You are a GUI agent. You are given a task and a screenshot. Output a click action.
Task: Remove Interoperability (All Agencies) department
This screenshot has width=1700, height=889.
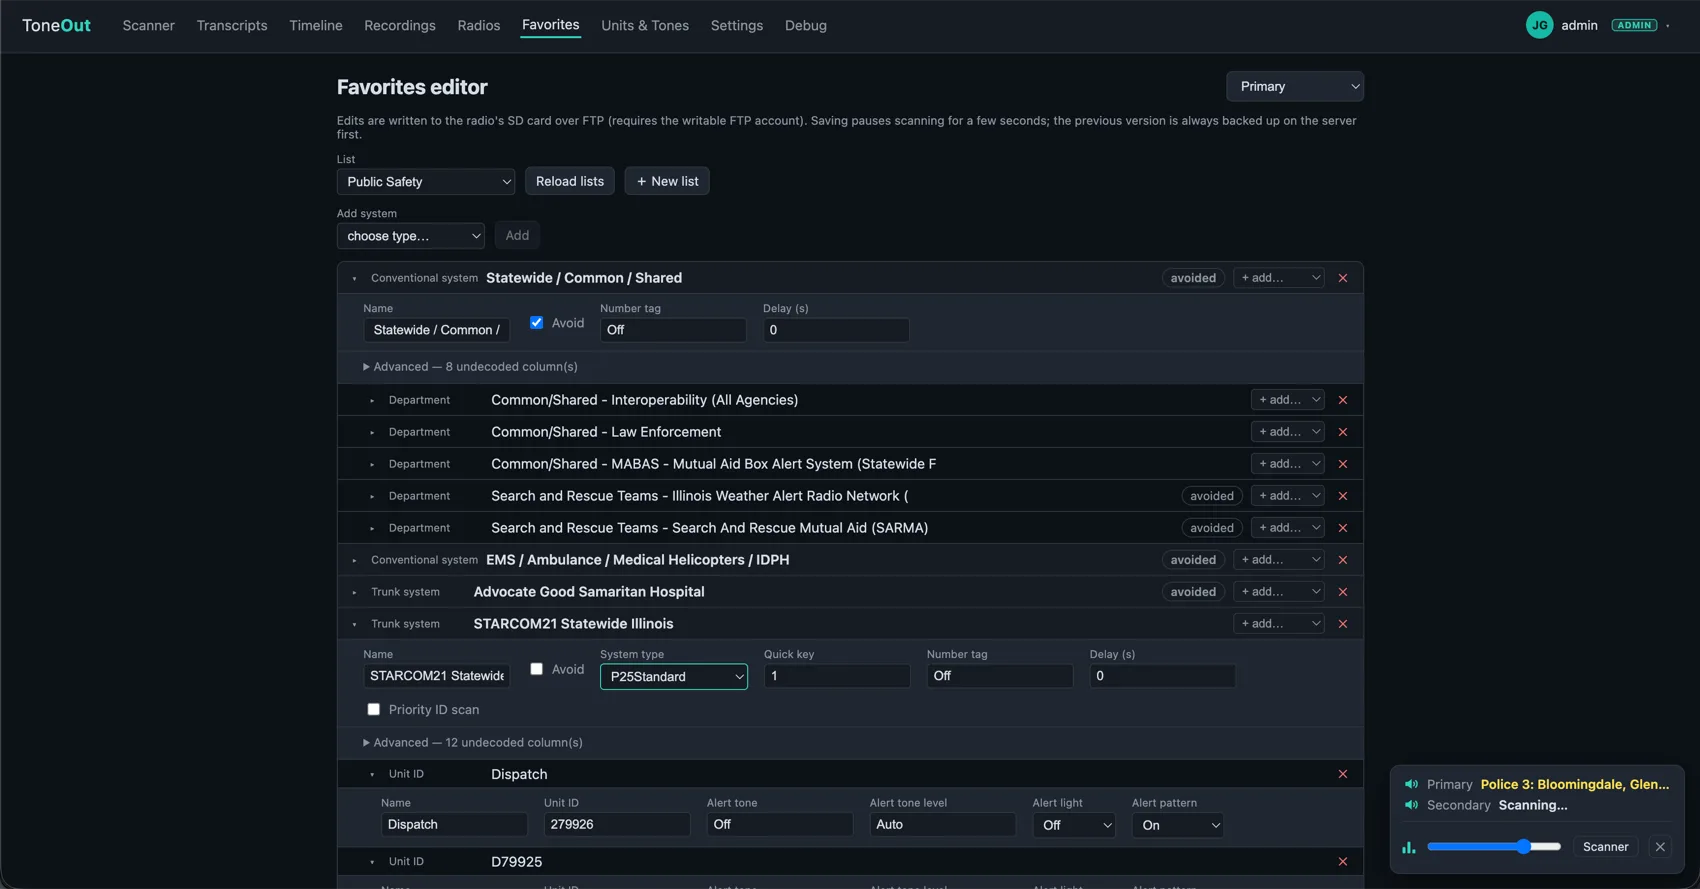pyautogui.click(x=1343, y=400)
